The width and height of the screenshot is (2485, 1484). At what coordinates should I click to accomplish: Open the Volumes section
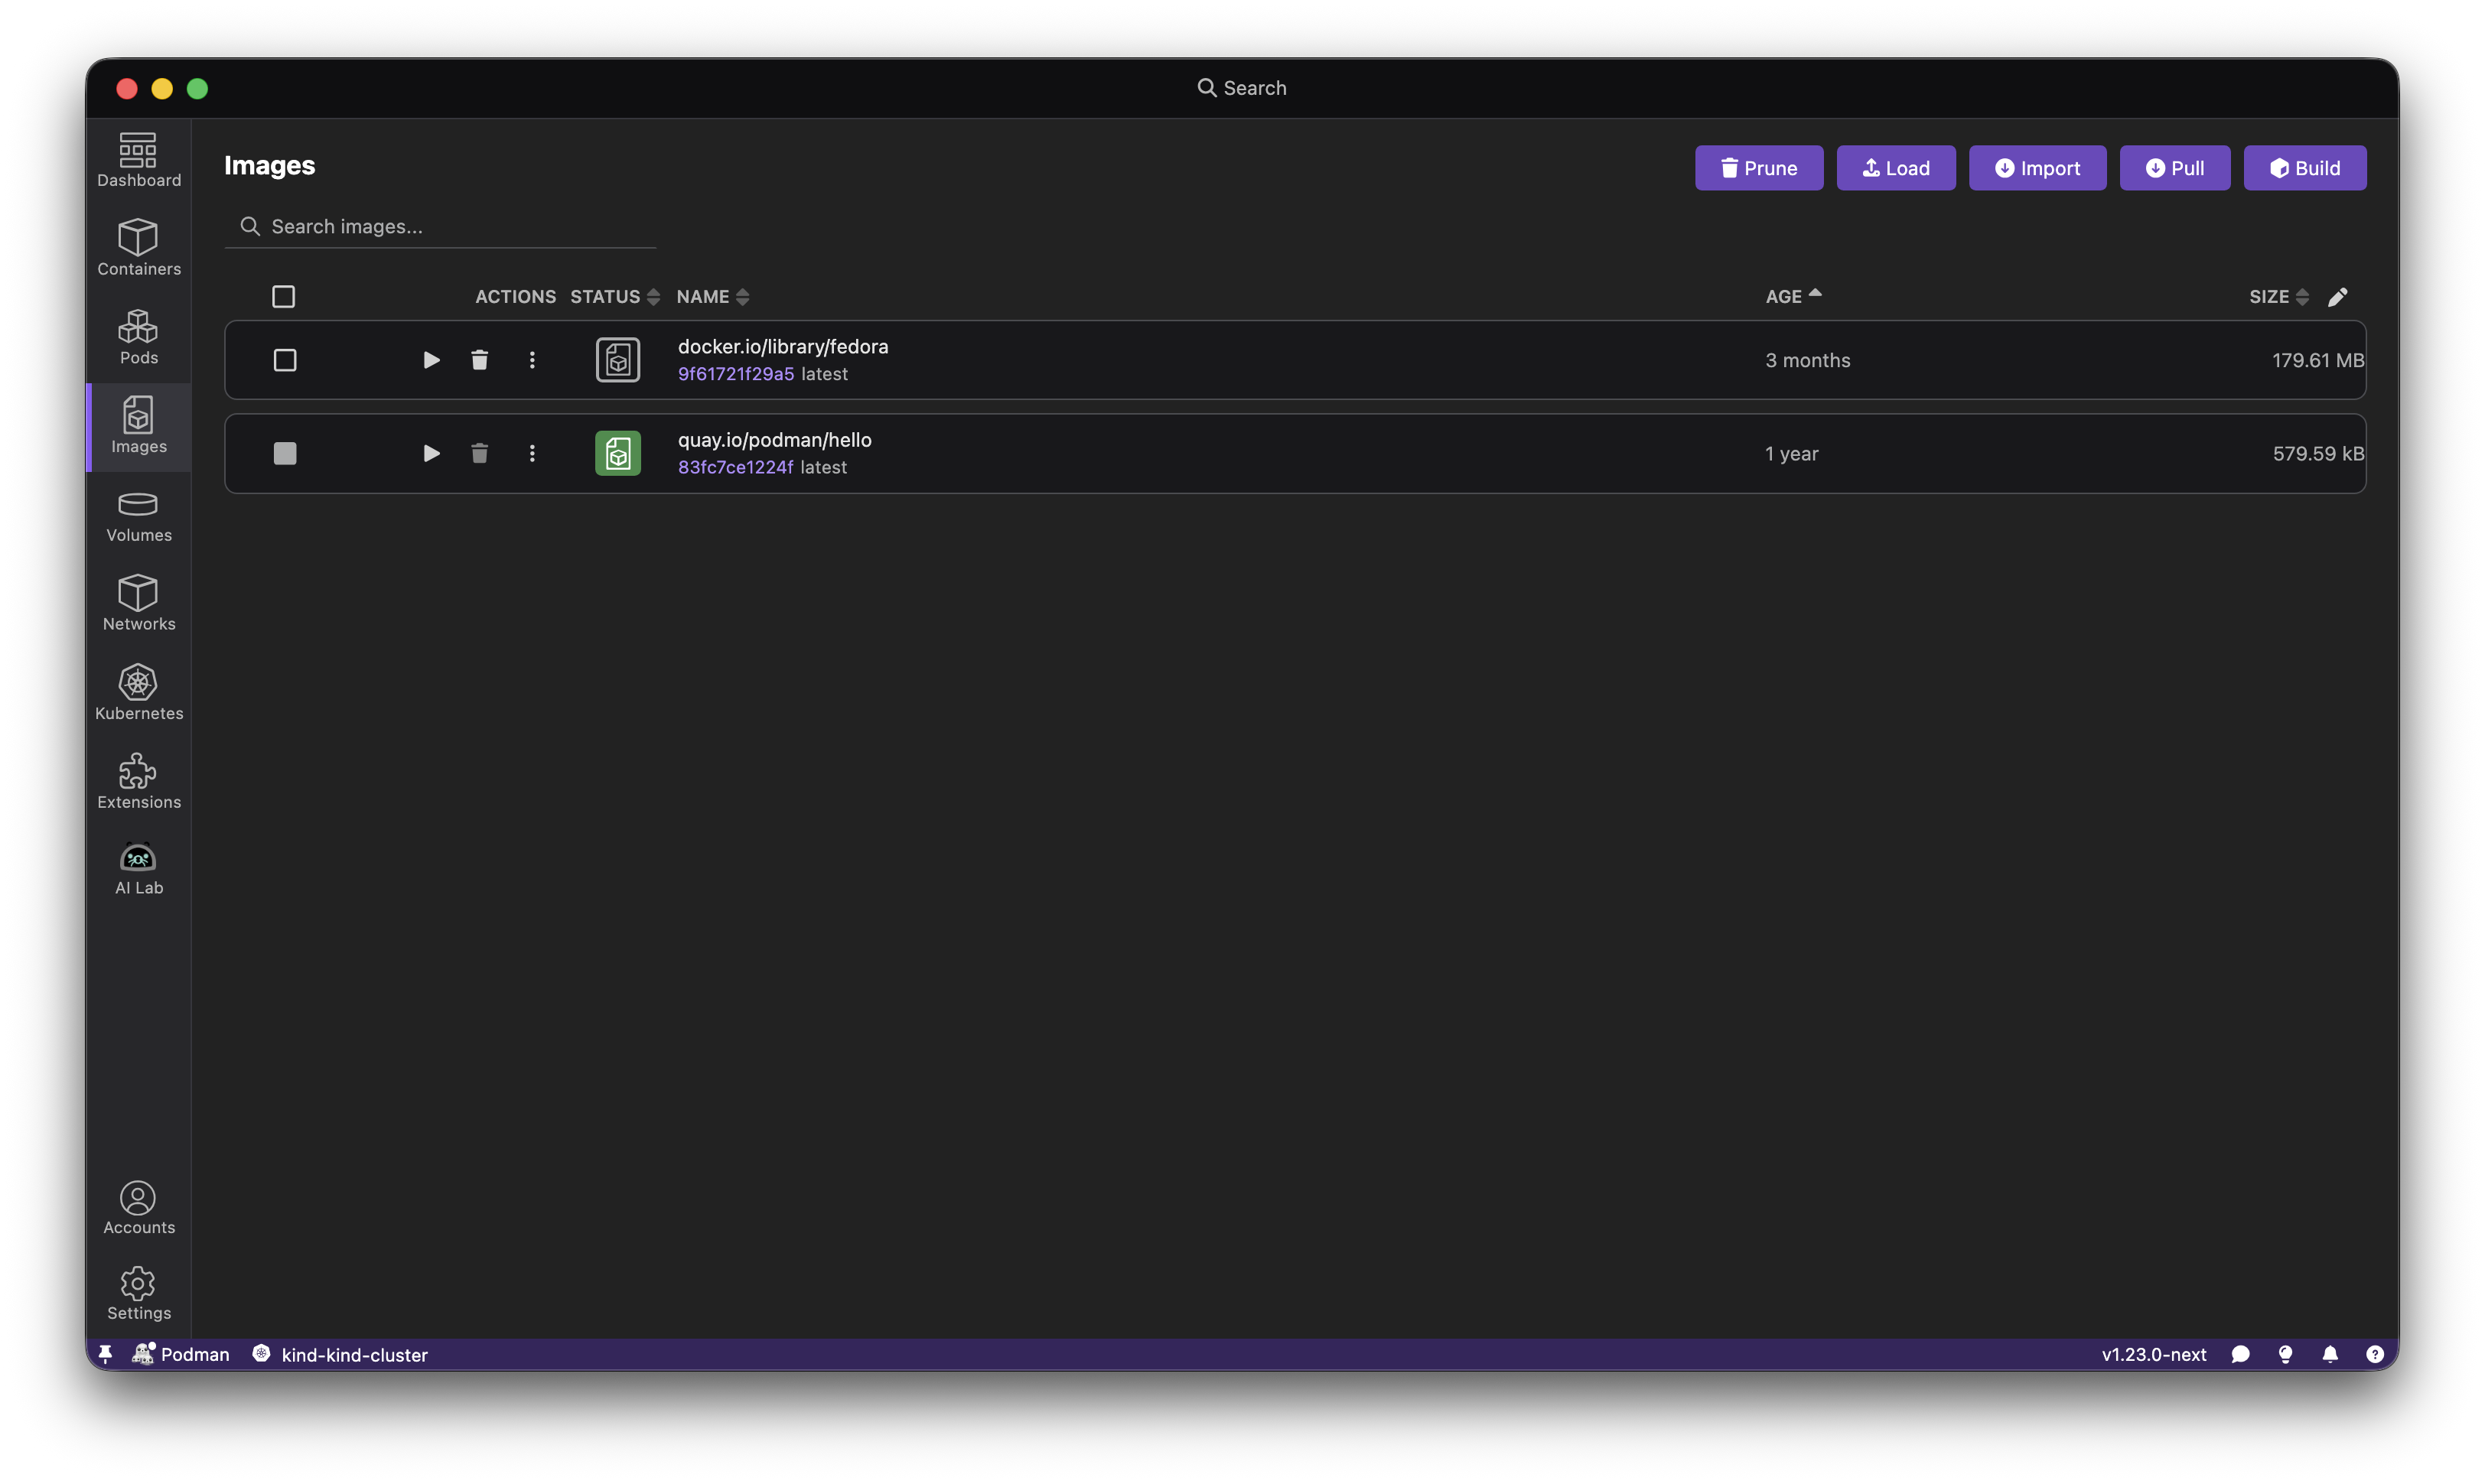138,516
